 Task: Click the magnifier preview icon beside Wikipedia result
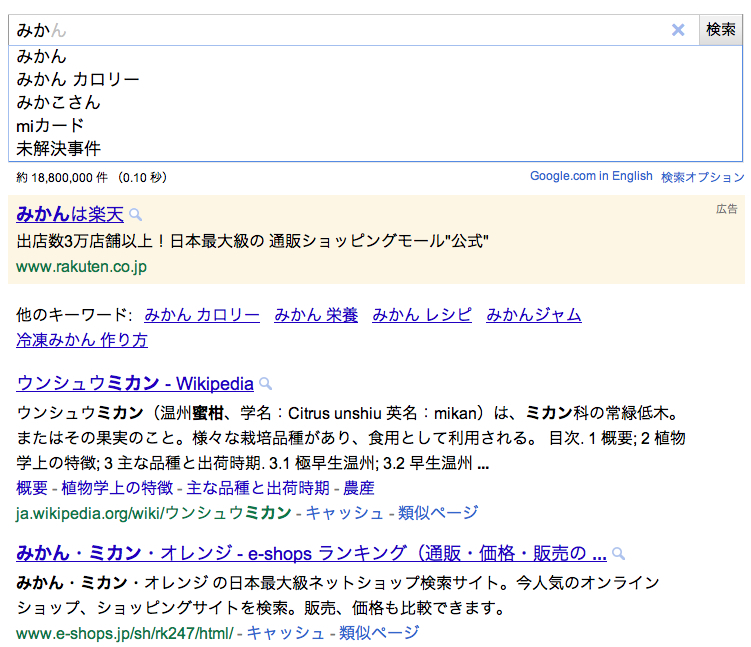[266, 384]
